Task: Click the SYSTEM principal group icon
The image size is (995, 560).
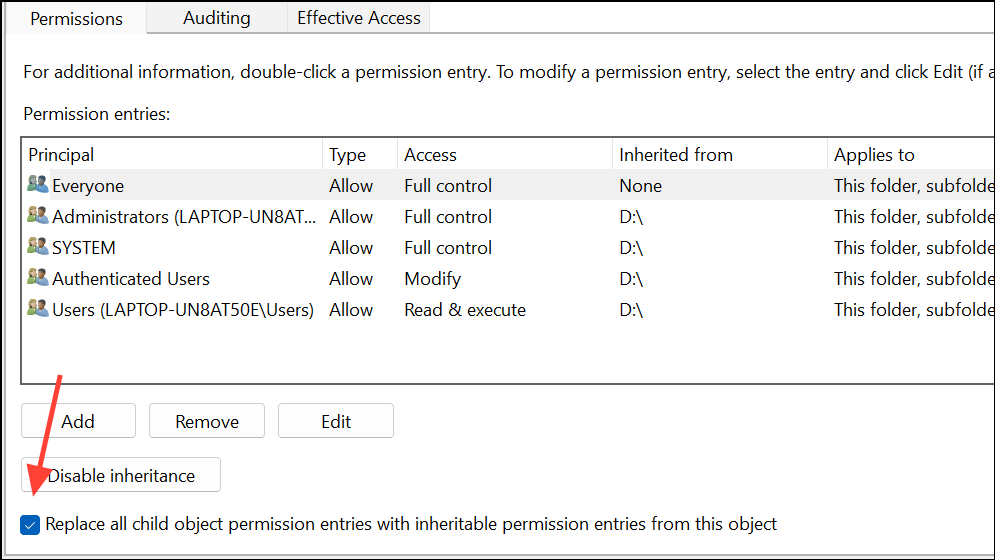Action: click(x=38, y=247)
